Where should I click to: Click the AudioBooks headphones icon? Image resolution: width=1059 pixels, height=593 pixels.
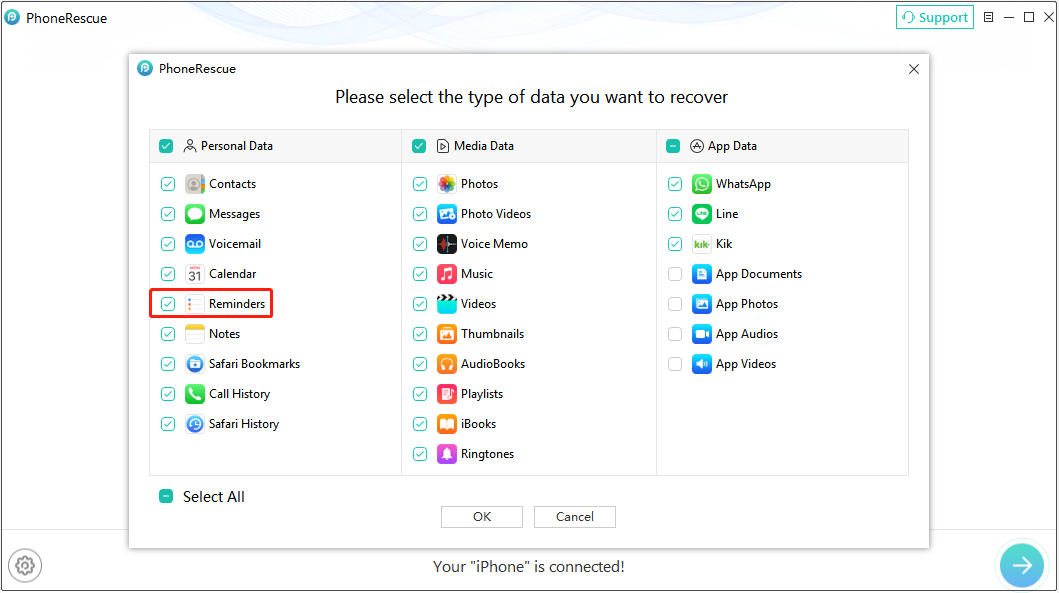click(x=446, y=364)
